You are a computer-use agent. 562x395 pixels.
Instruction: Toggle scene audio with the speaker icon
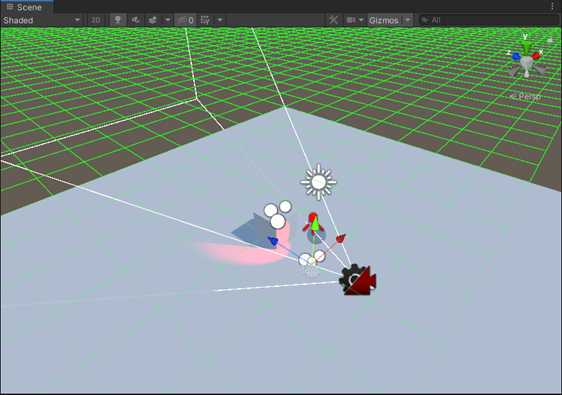coord(136,20)
